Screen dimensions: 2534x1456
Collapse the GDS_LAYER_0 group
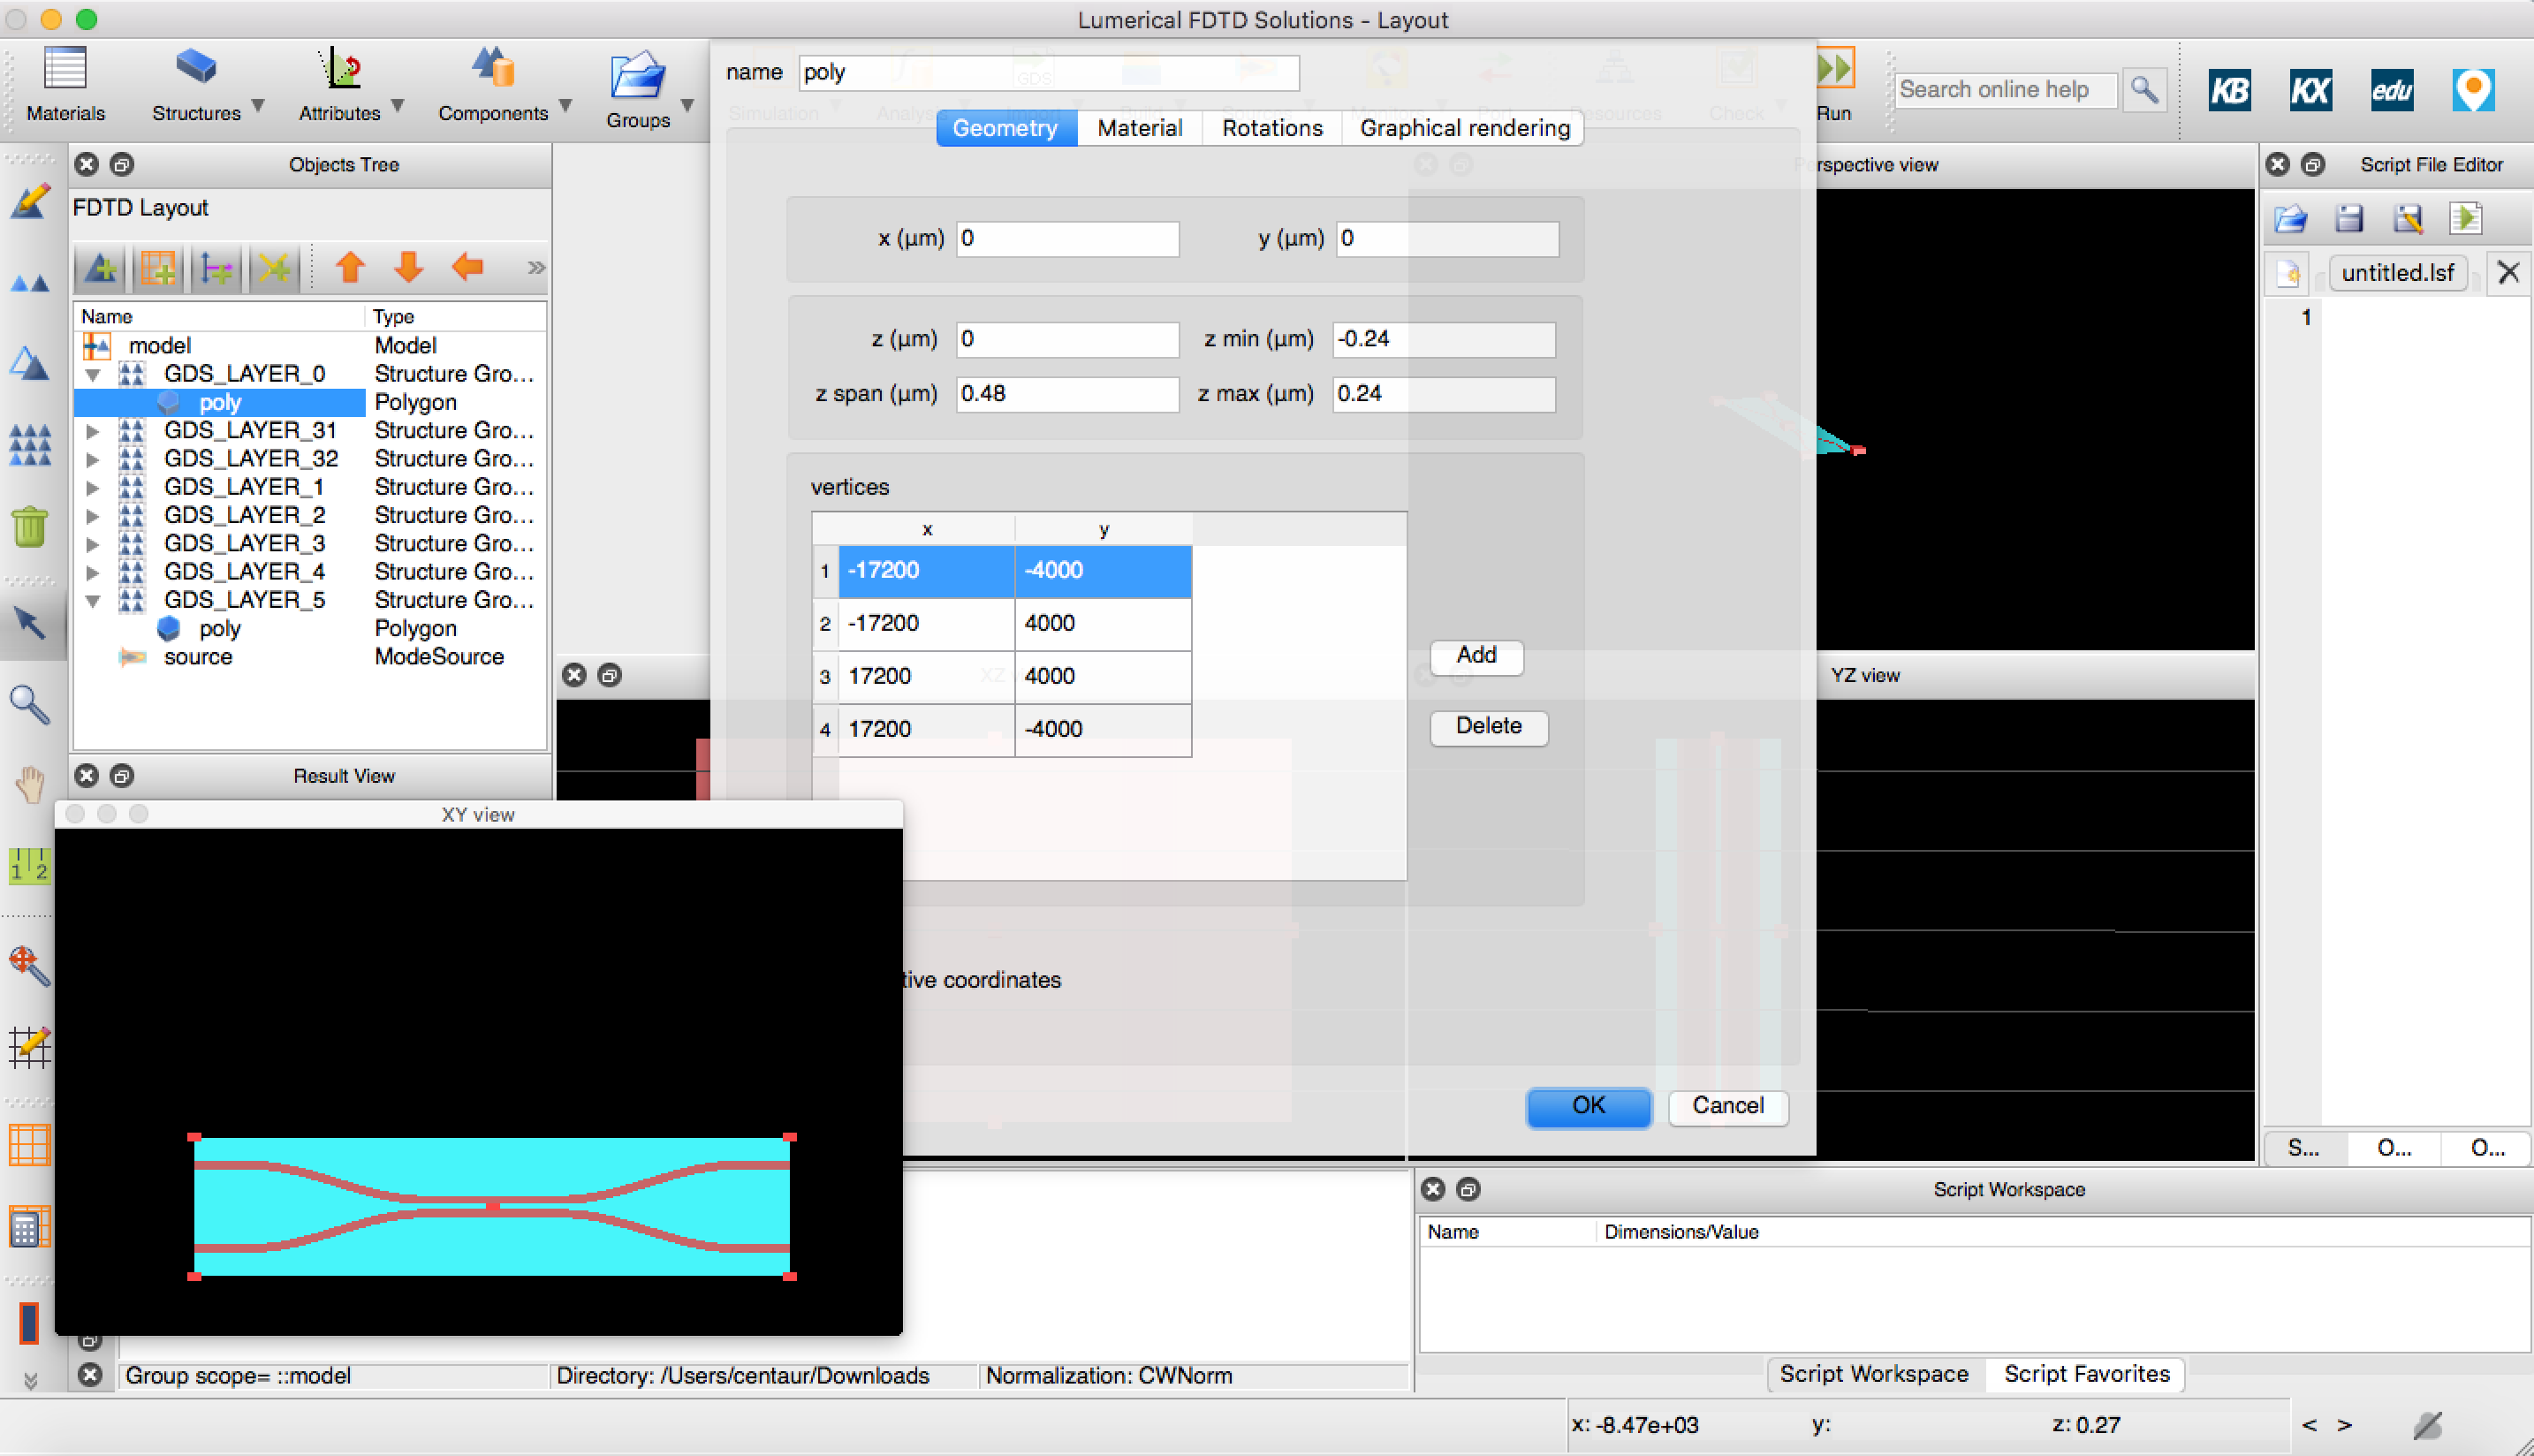[x=93, y=373]
